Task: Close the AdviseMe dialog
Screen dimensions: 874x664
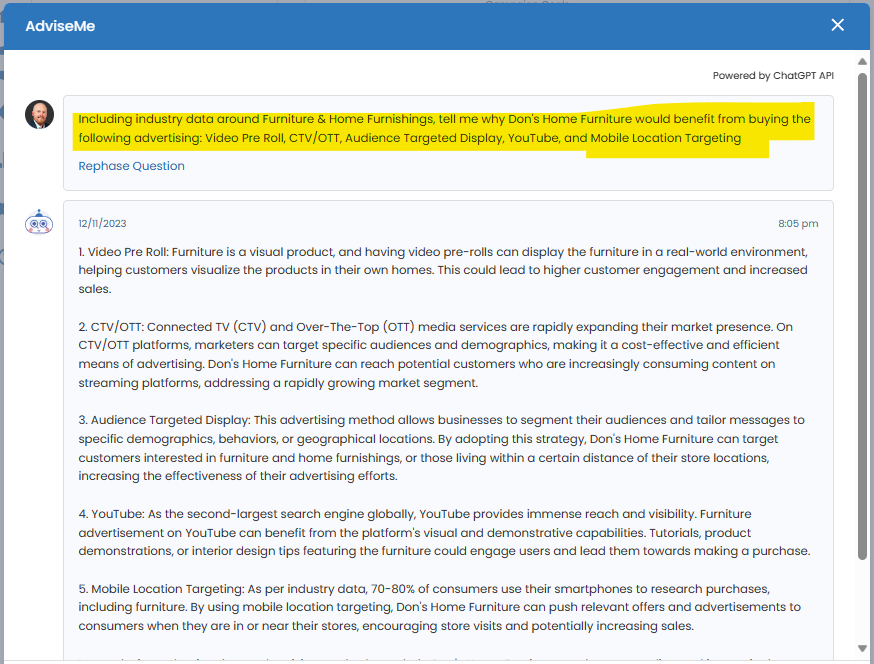Action: pos(837,25)
